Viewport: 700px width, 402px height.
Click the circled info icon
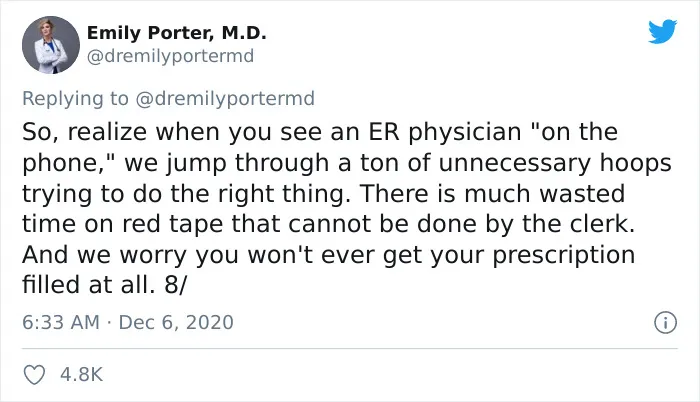[666, 322]
